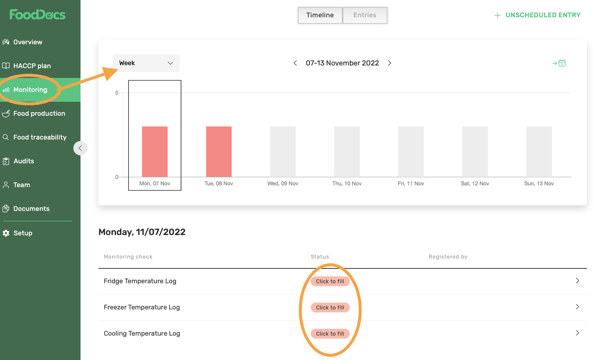Viewport: 600px width, 360px height.
Task: Select the Tue, 08 Nov bar
Action: click(219, 151)
